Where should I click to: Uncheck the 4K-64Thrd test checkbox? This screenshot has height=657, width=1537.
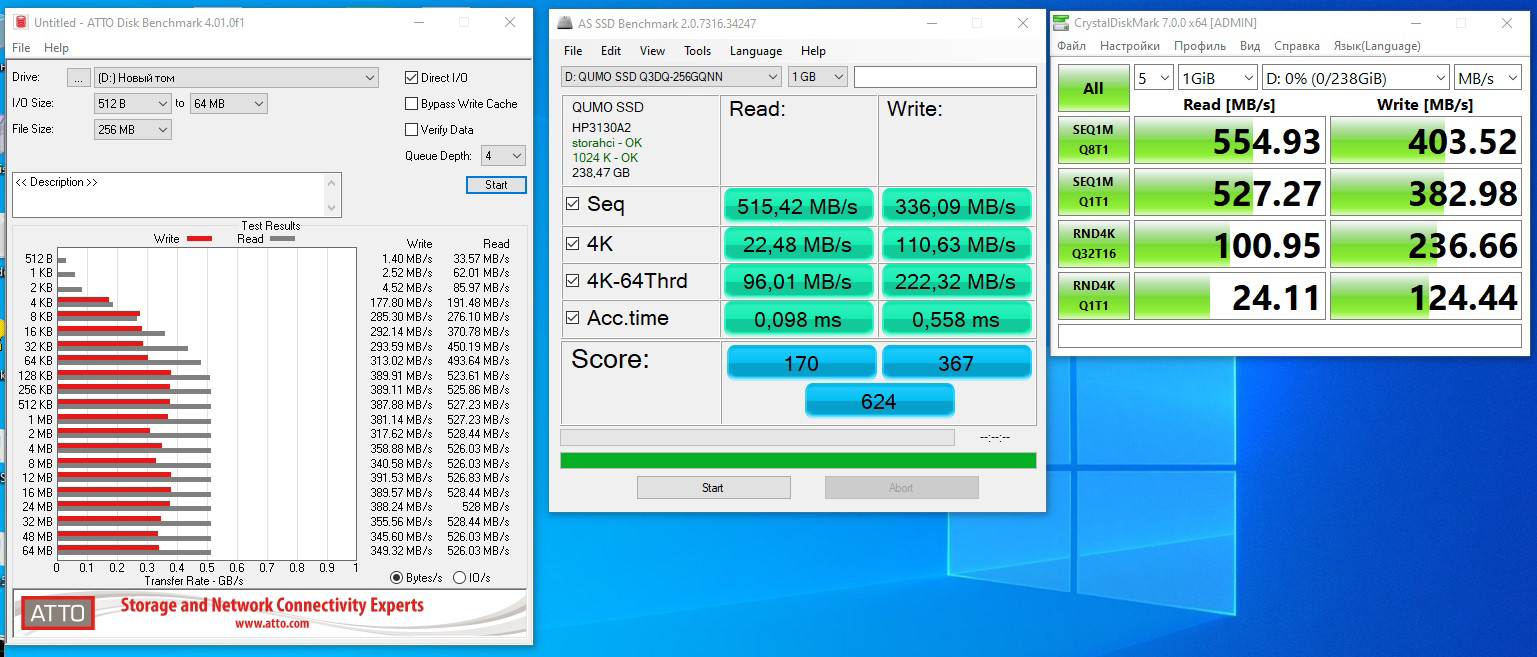coord(573,281)
